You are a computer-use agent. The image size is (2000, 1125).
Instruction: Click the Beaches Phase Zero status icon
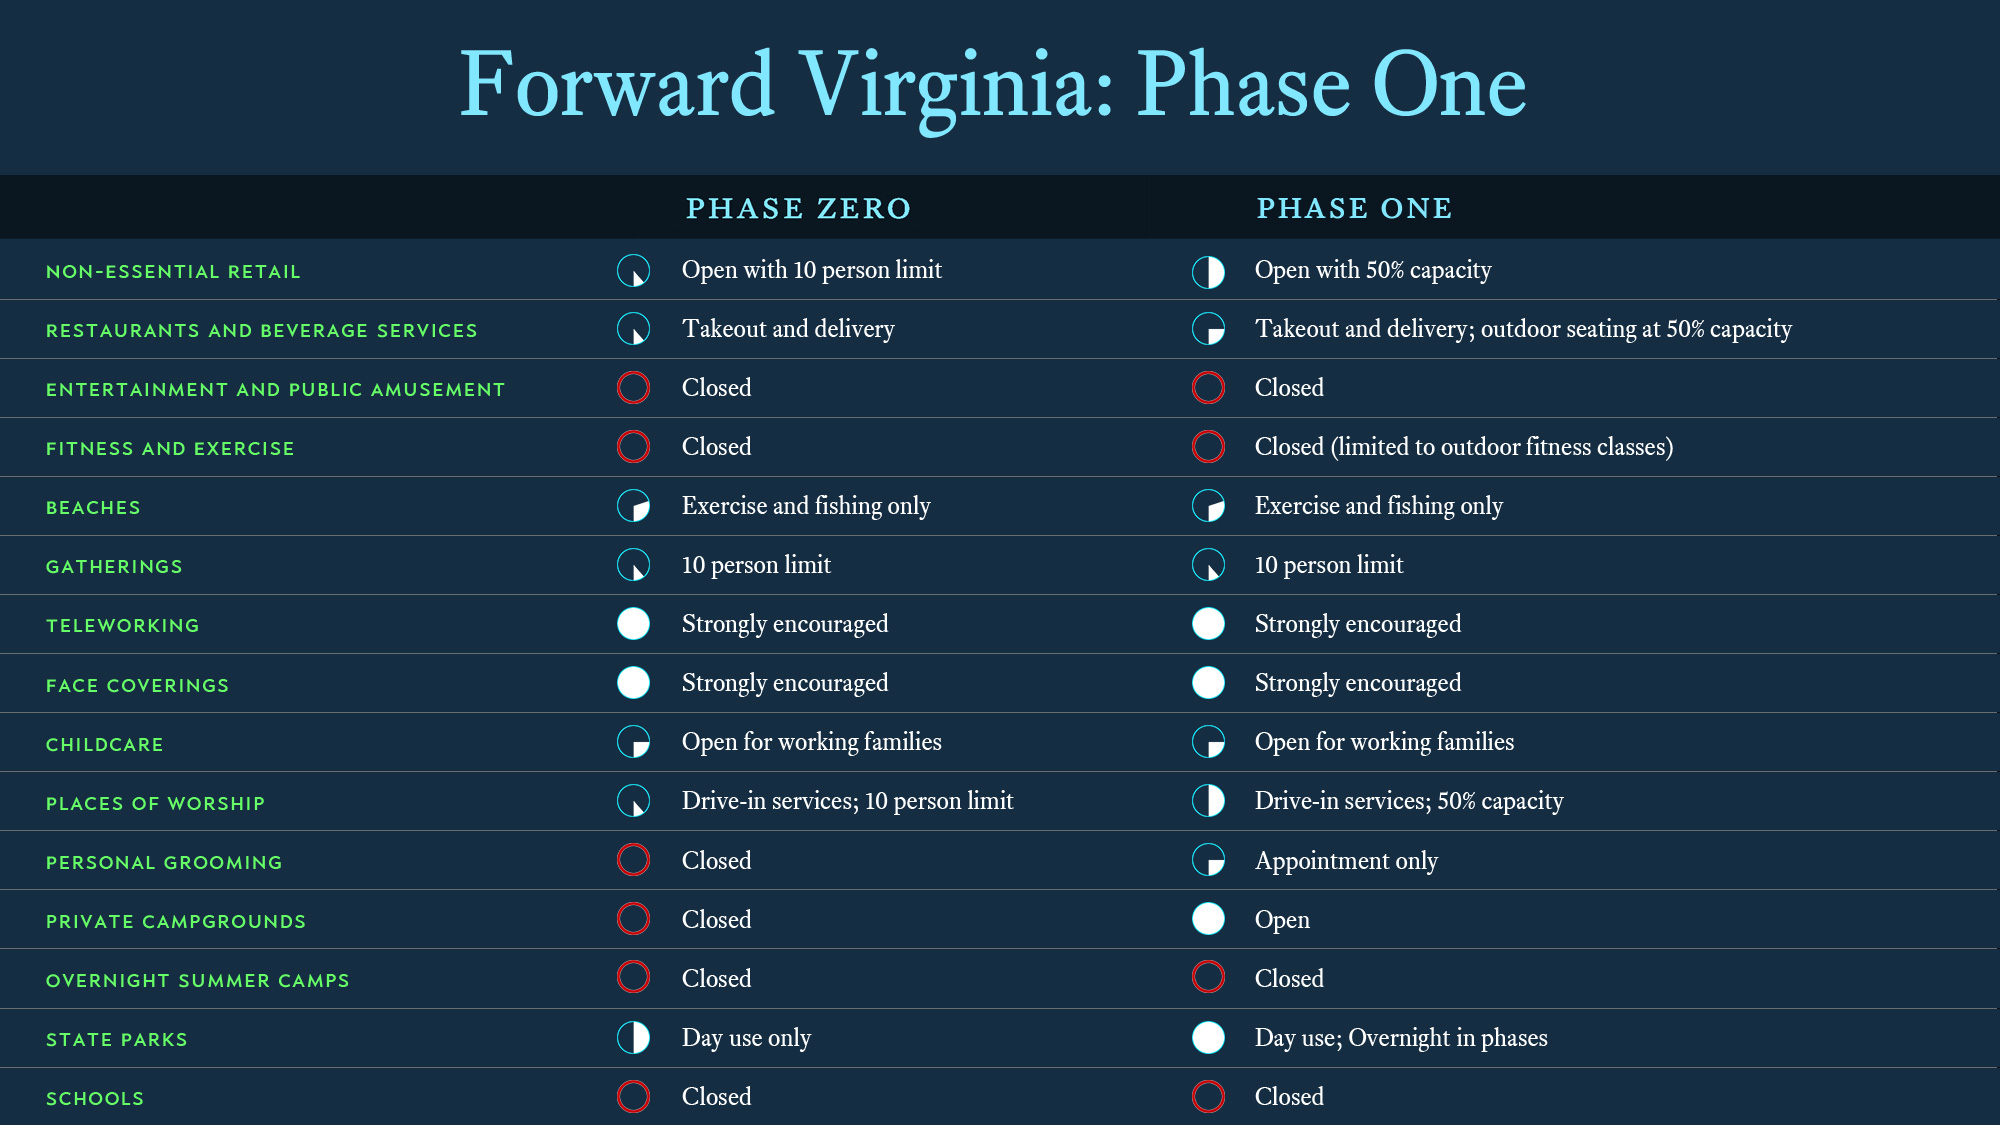coord(633,506)
